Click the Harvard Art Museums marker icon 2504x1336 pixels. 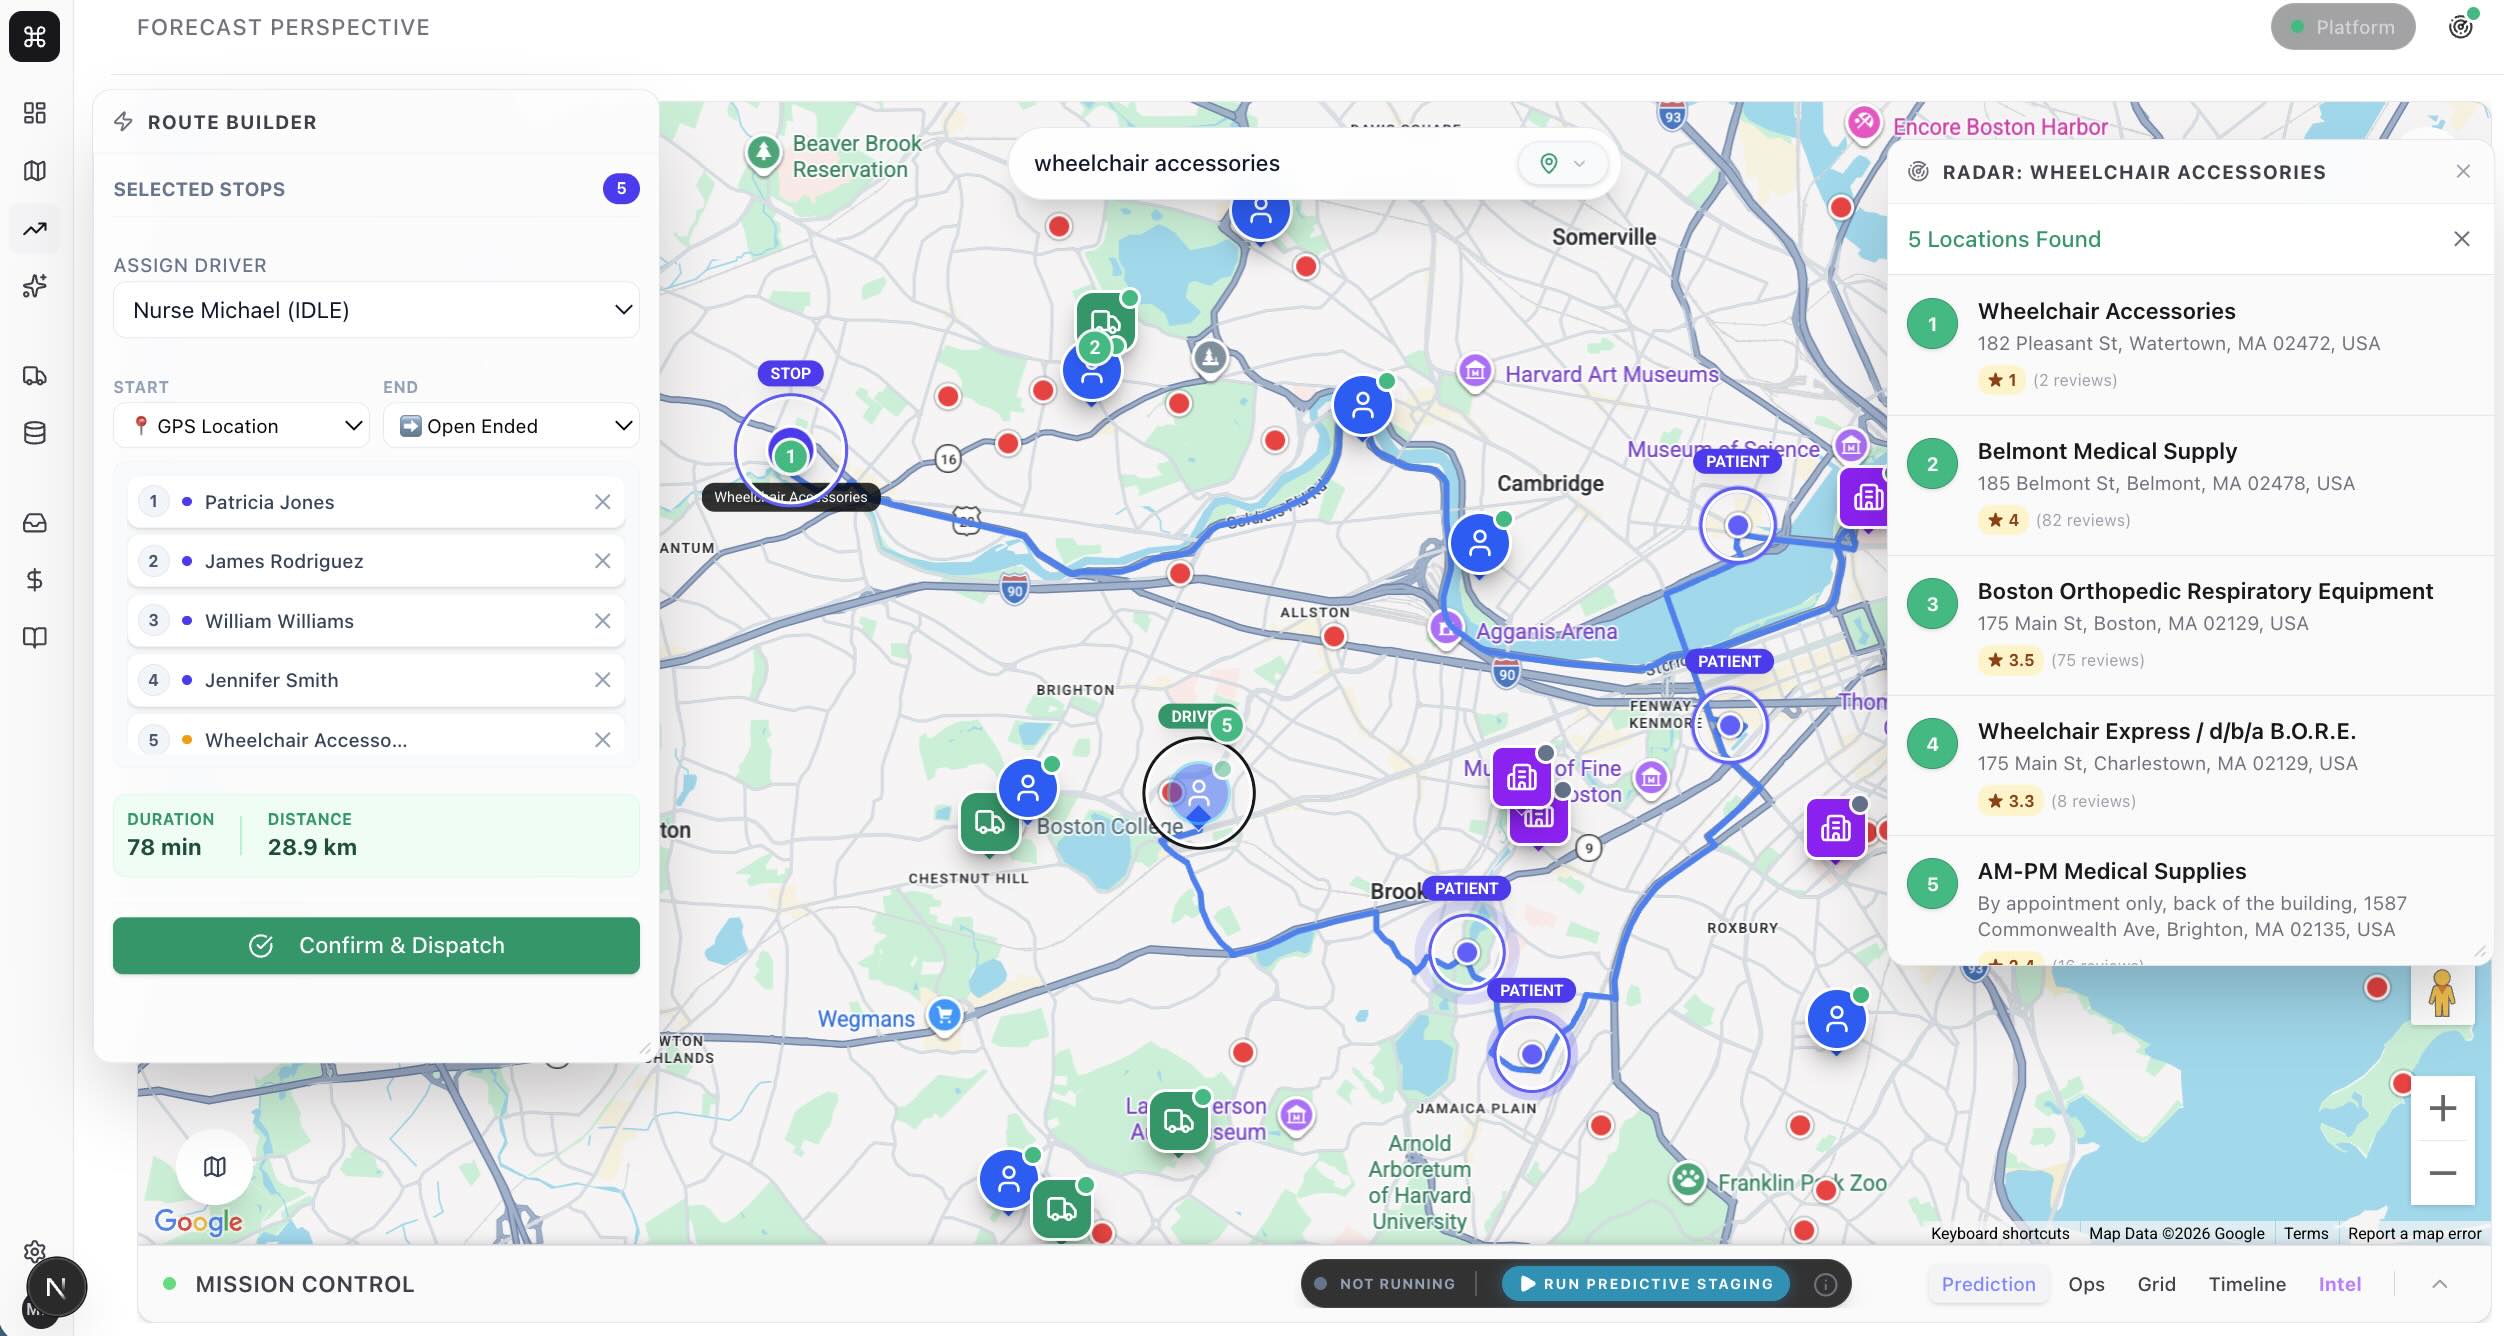[1474, 372]
